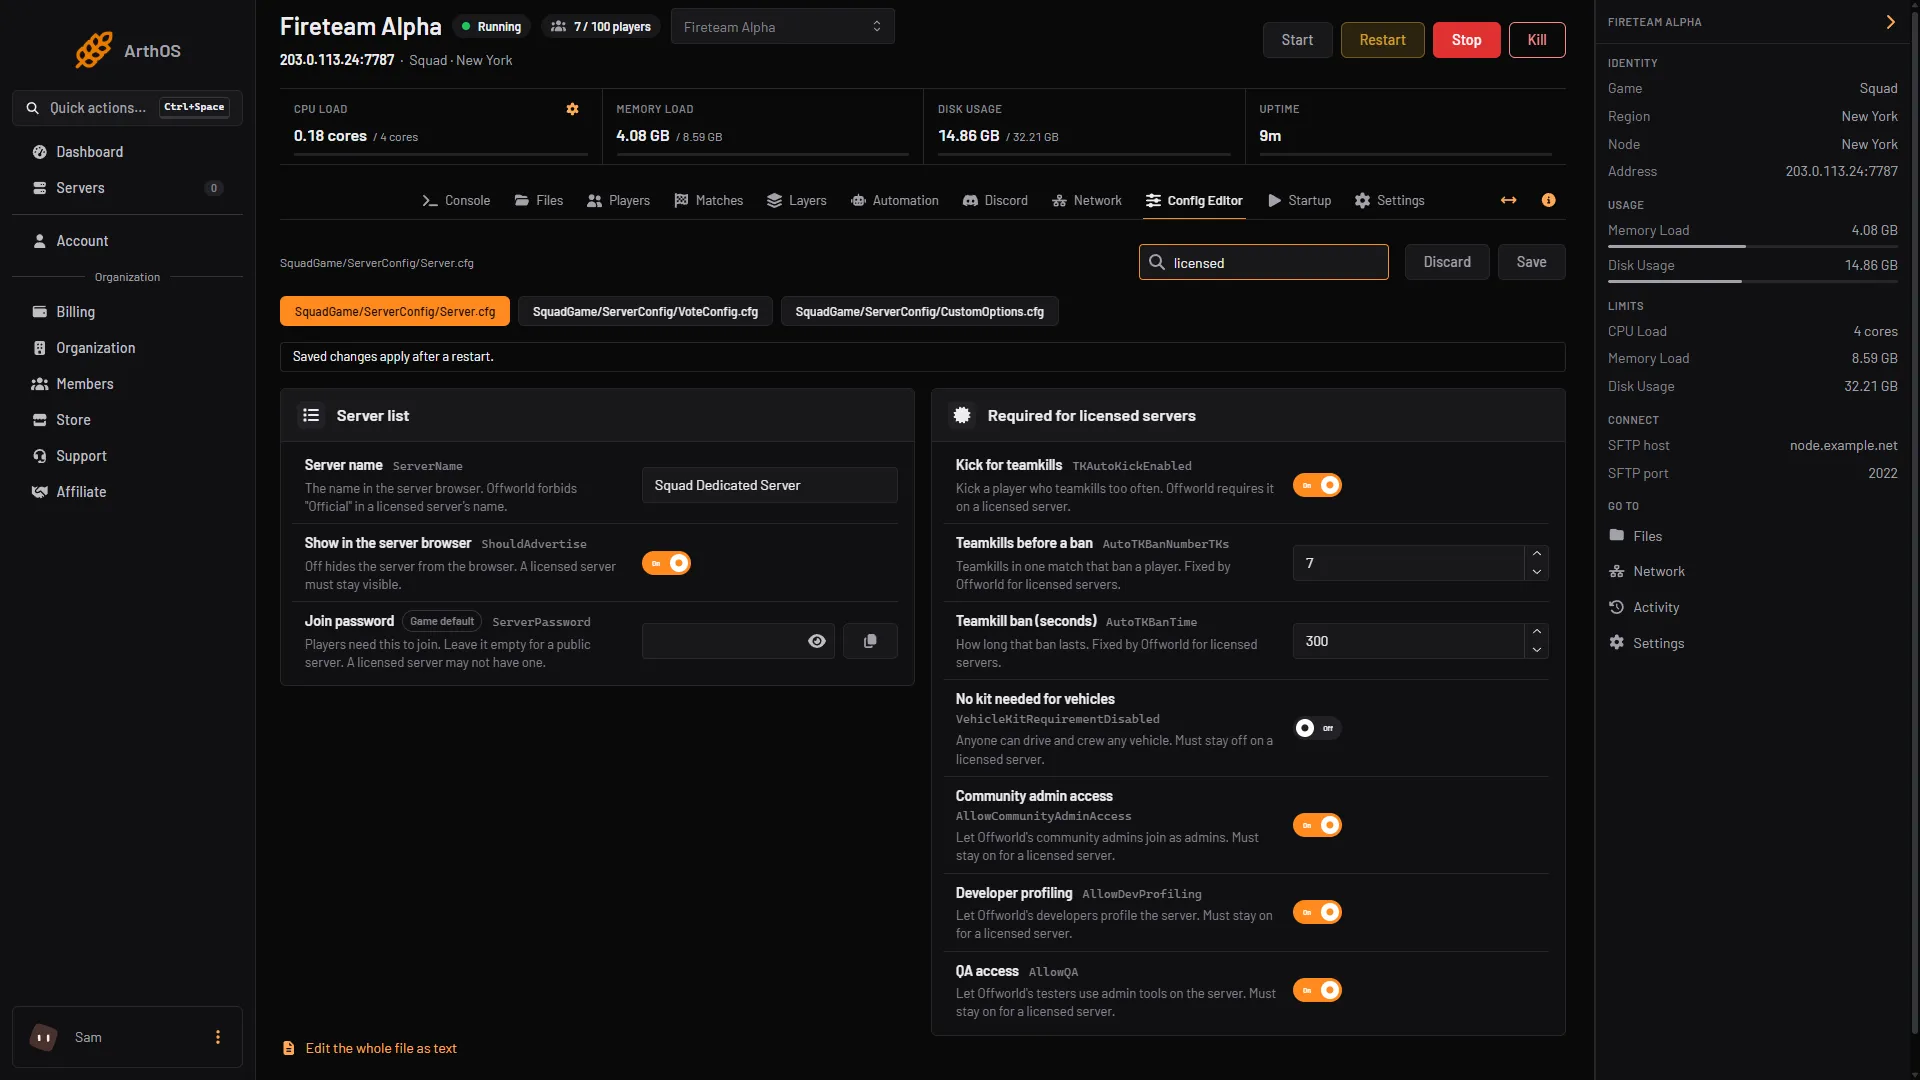
Task: Increase Teamkill ban seconds value
Action: click(1537, 632)
